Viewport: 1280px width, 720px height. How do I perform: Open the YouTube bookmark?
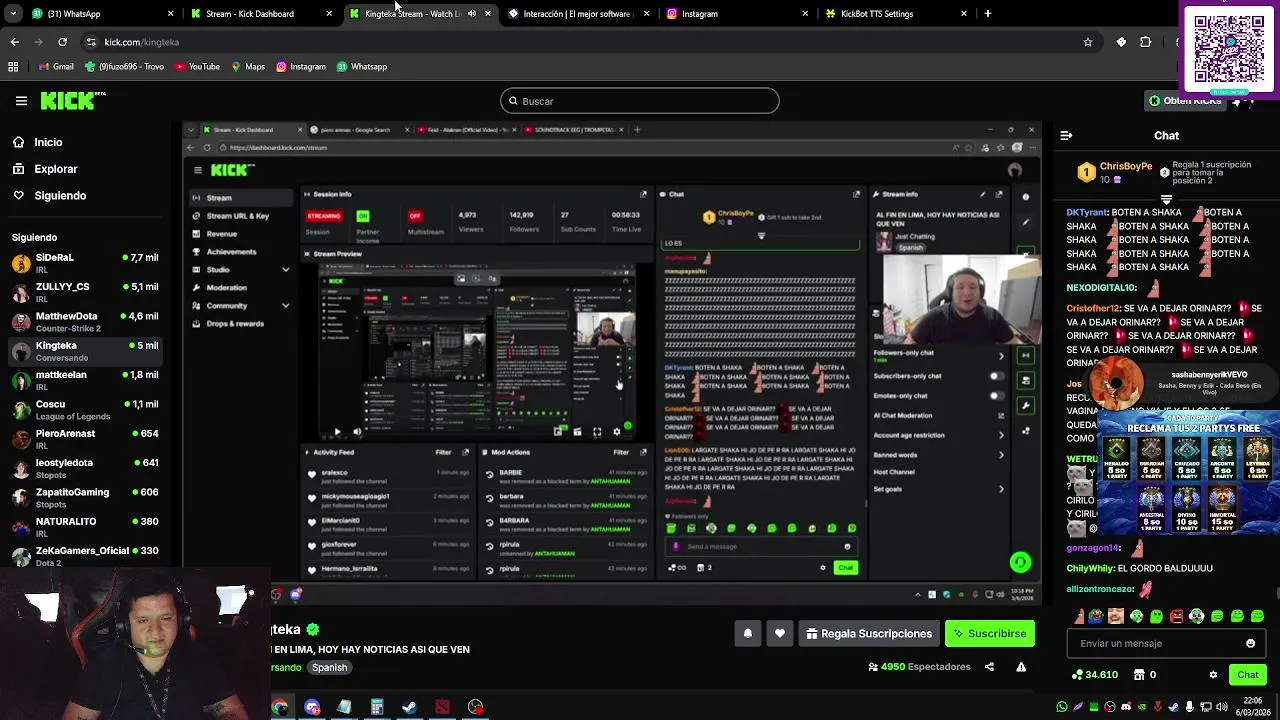(197, 67)
